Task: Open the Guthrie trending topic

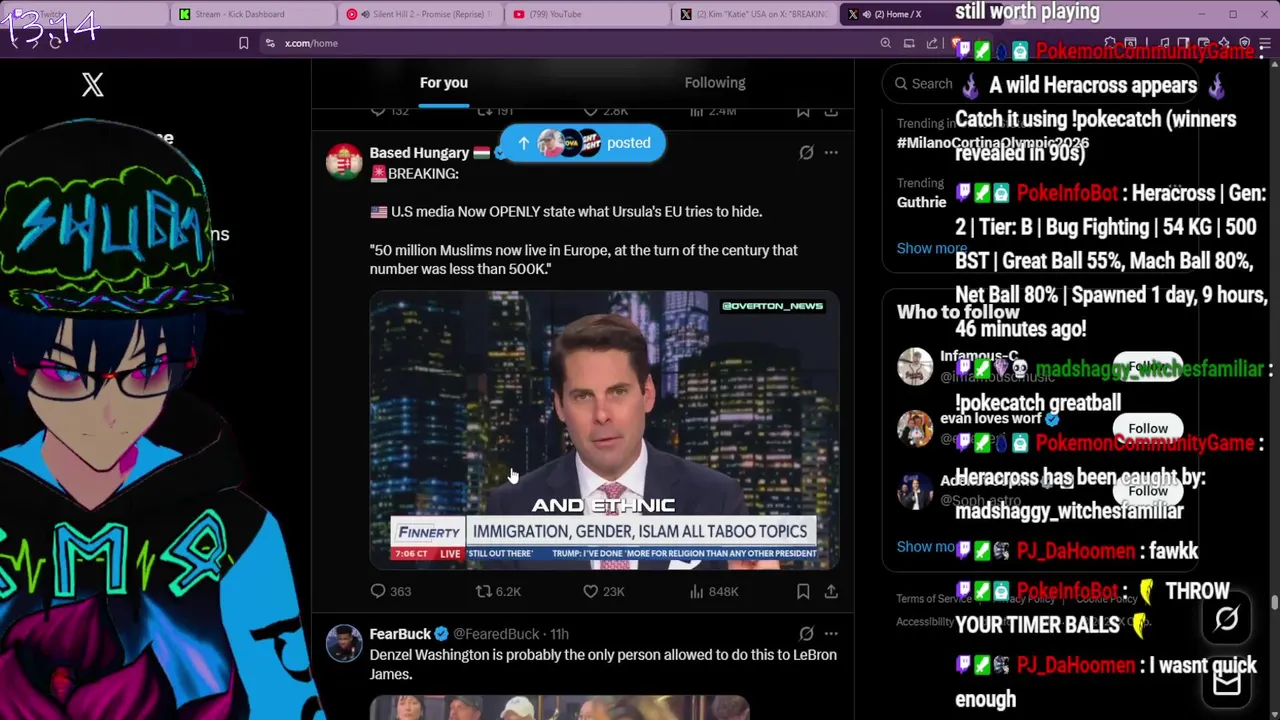Action: point(921,202)
